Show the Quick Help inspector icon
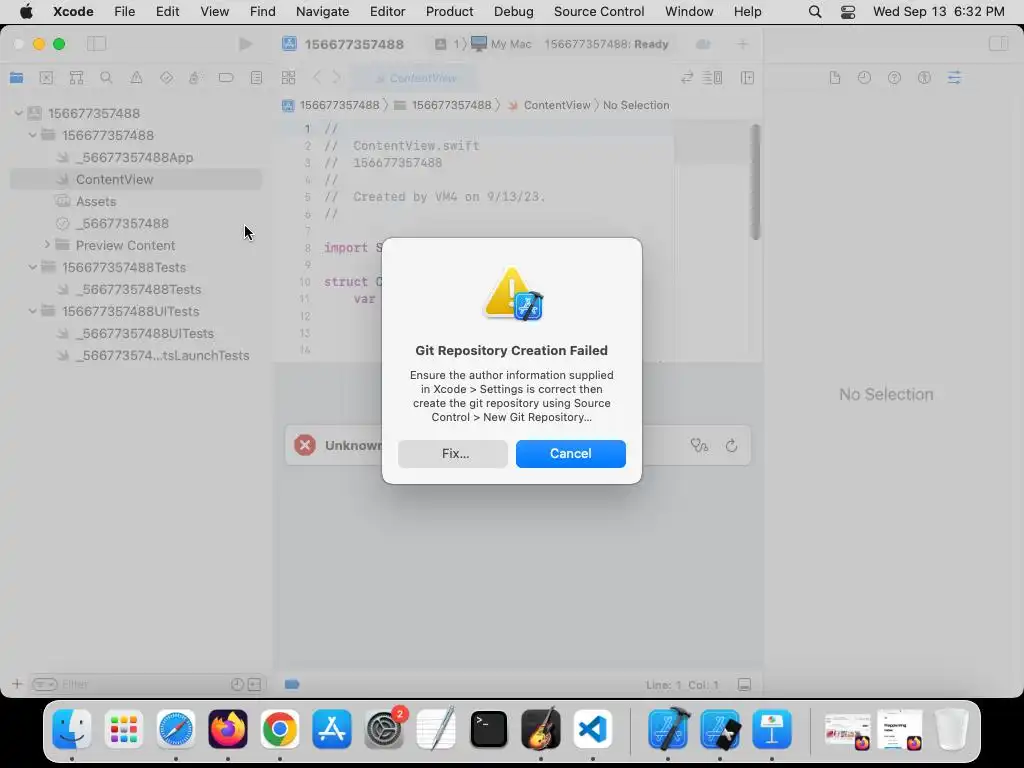1024x768 pixels. pyautogui.click(x=894, y=78)
